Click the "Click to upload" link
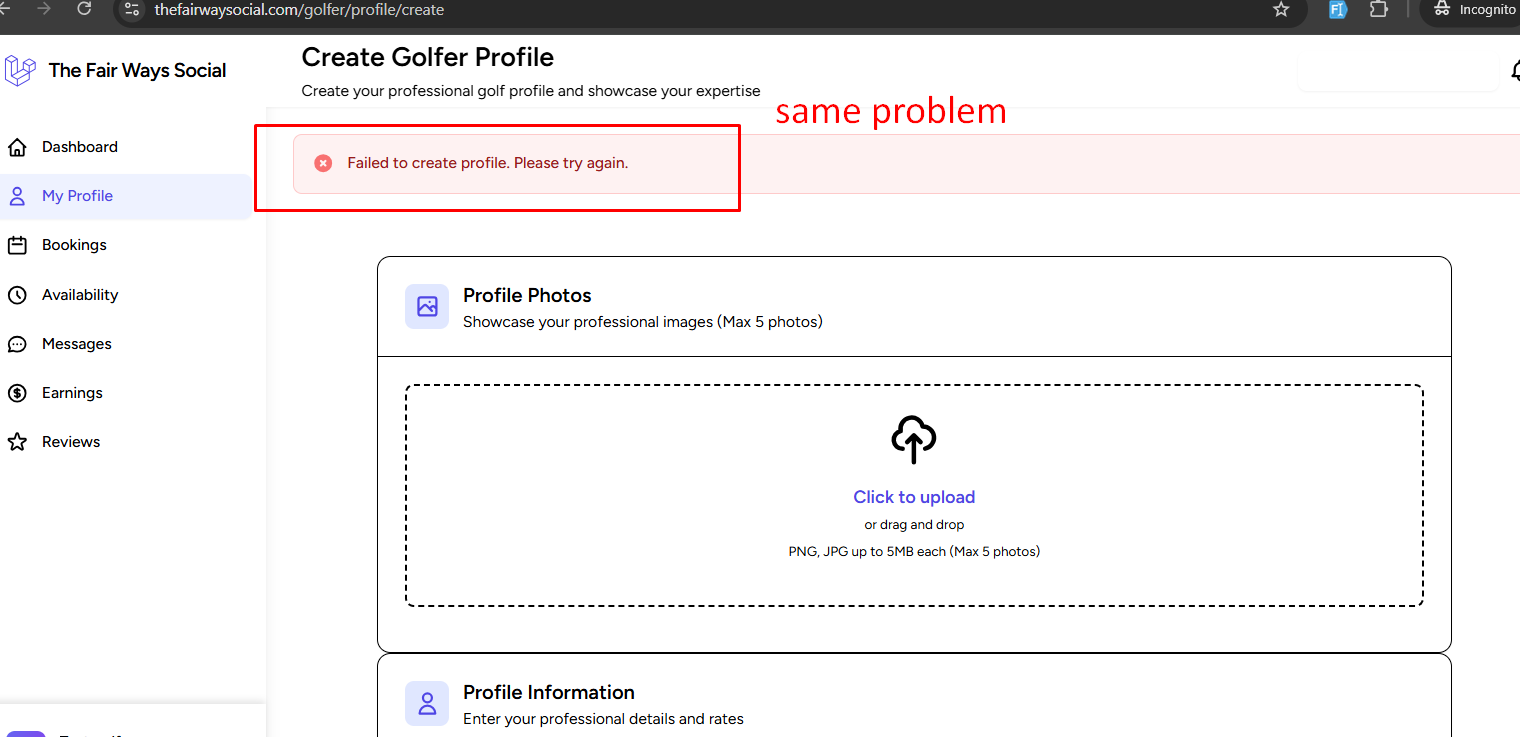The image size is (1520, 737). 914,497
